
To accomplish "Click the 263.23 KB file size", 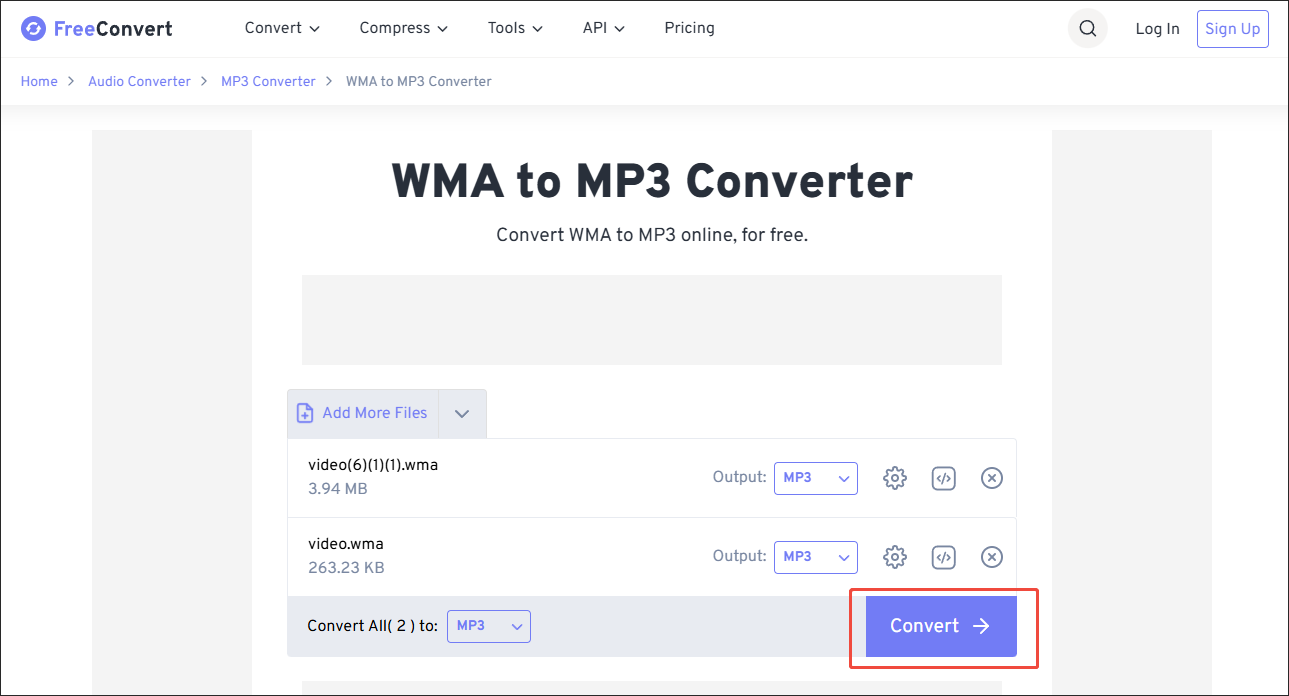I will [x=346, y=568].
